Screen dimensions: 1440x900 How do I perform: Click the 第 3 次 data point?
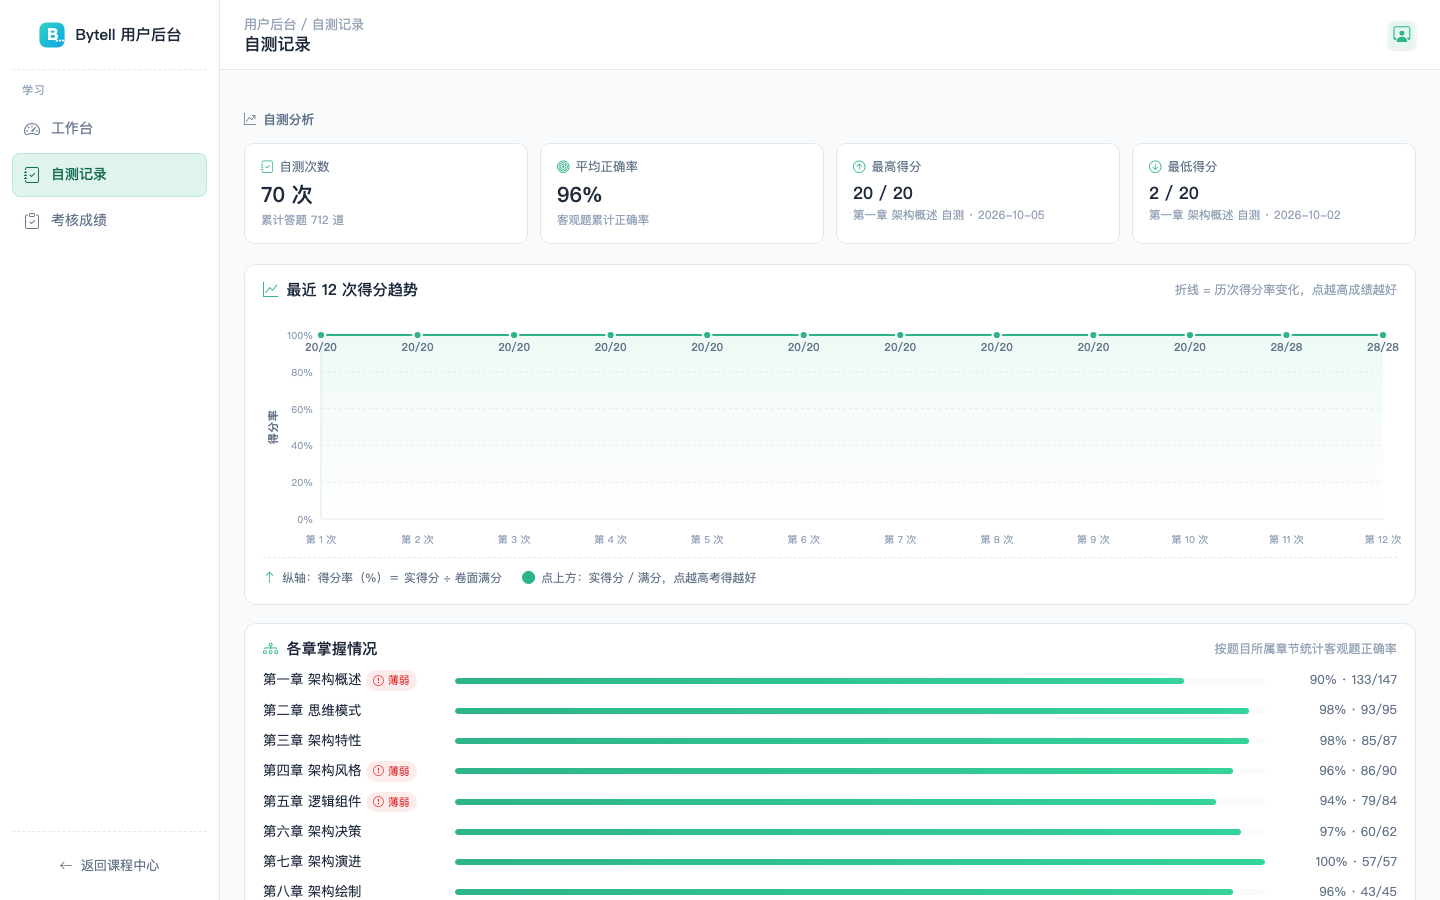[514, 335]
